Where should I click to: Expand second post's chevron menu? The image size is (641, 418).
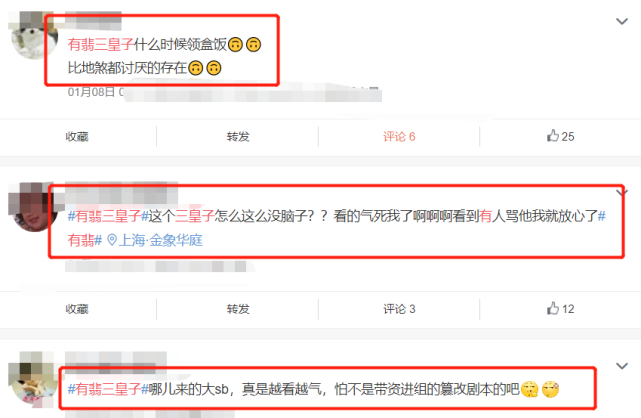tap(622, 192)
